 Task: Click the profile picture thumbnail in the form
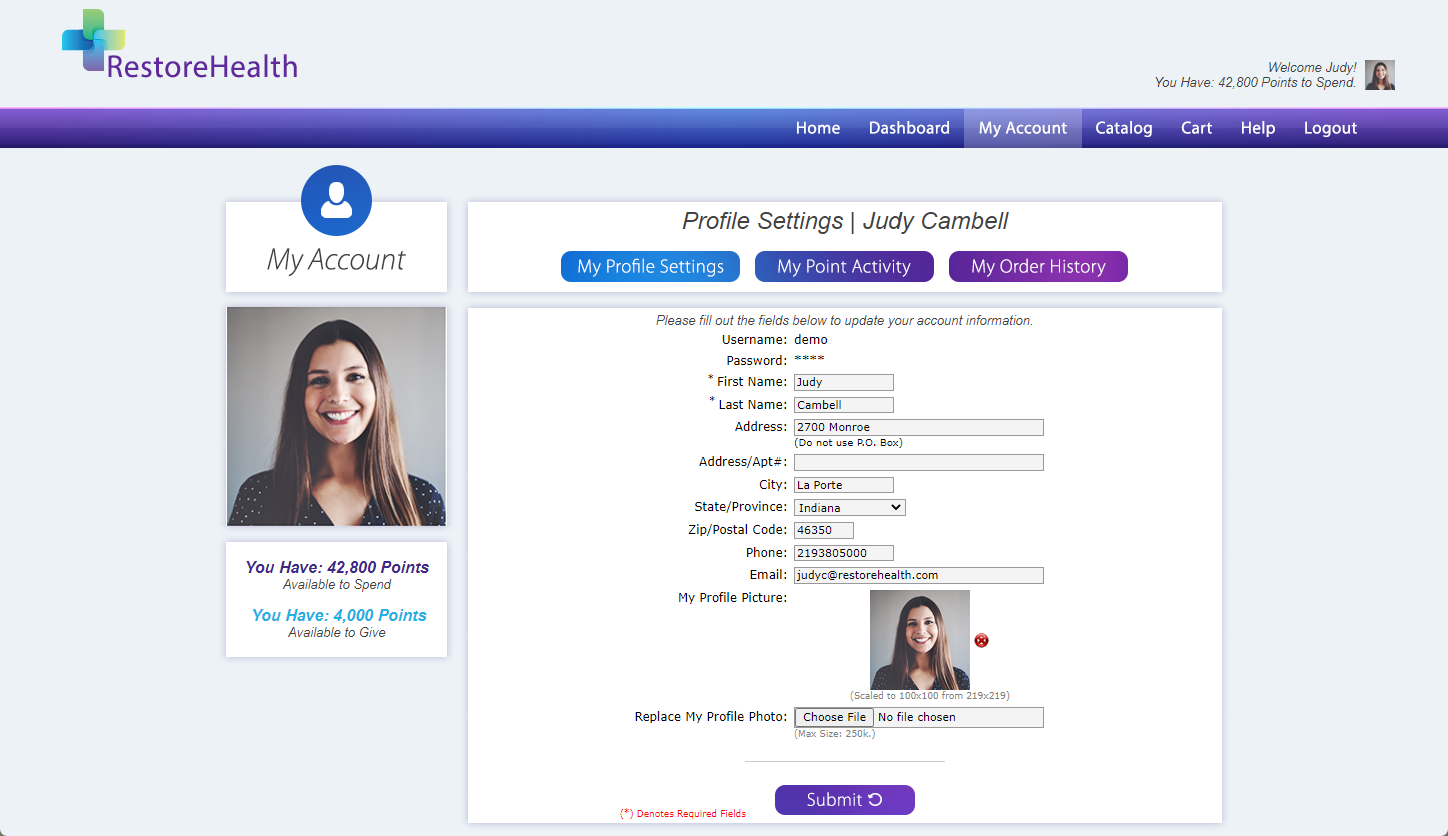(920, 640)
